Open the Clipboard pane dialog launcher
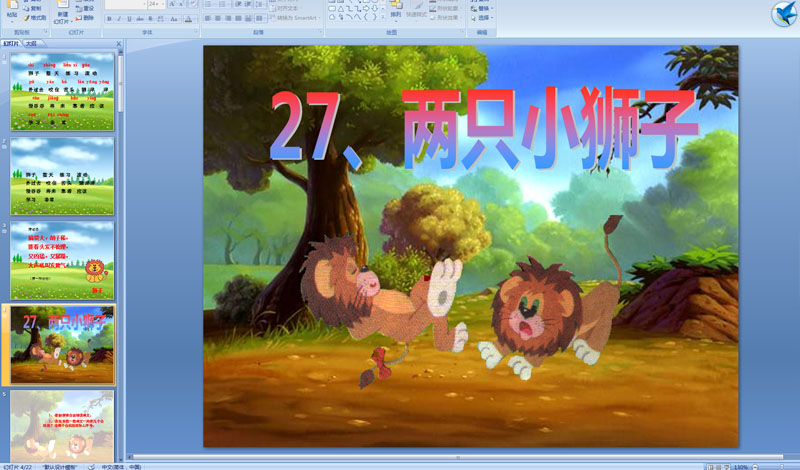 coord(45,32)
